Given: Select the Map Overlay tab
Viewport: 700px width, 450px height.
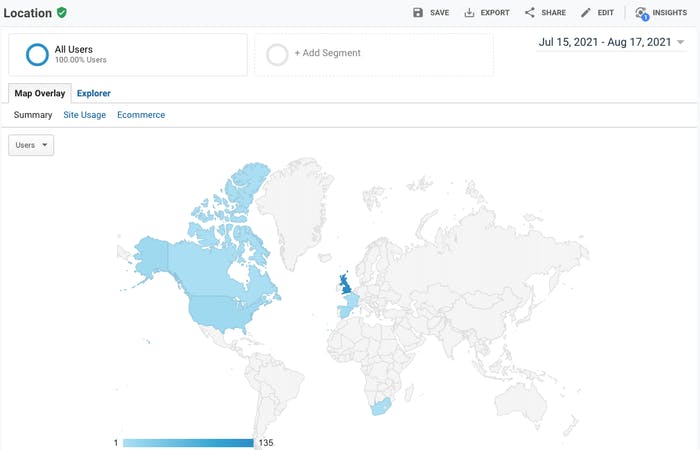Looking at the screenshot, I should (40, 93).
